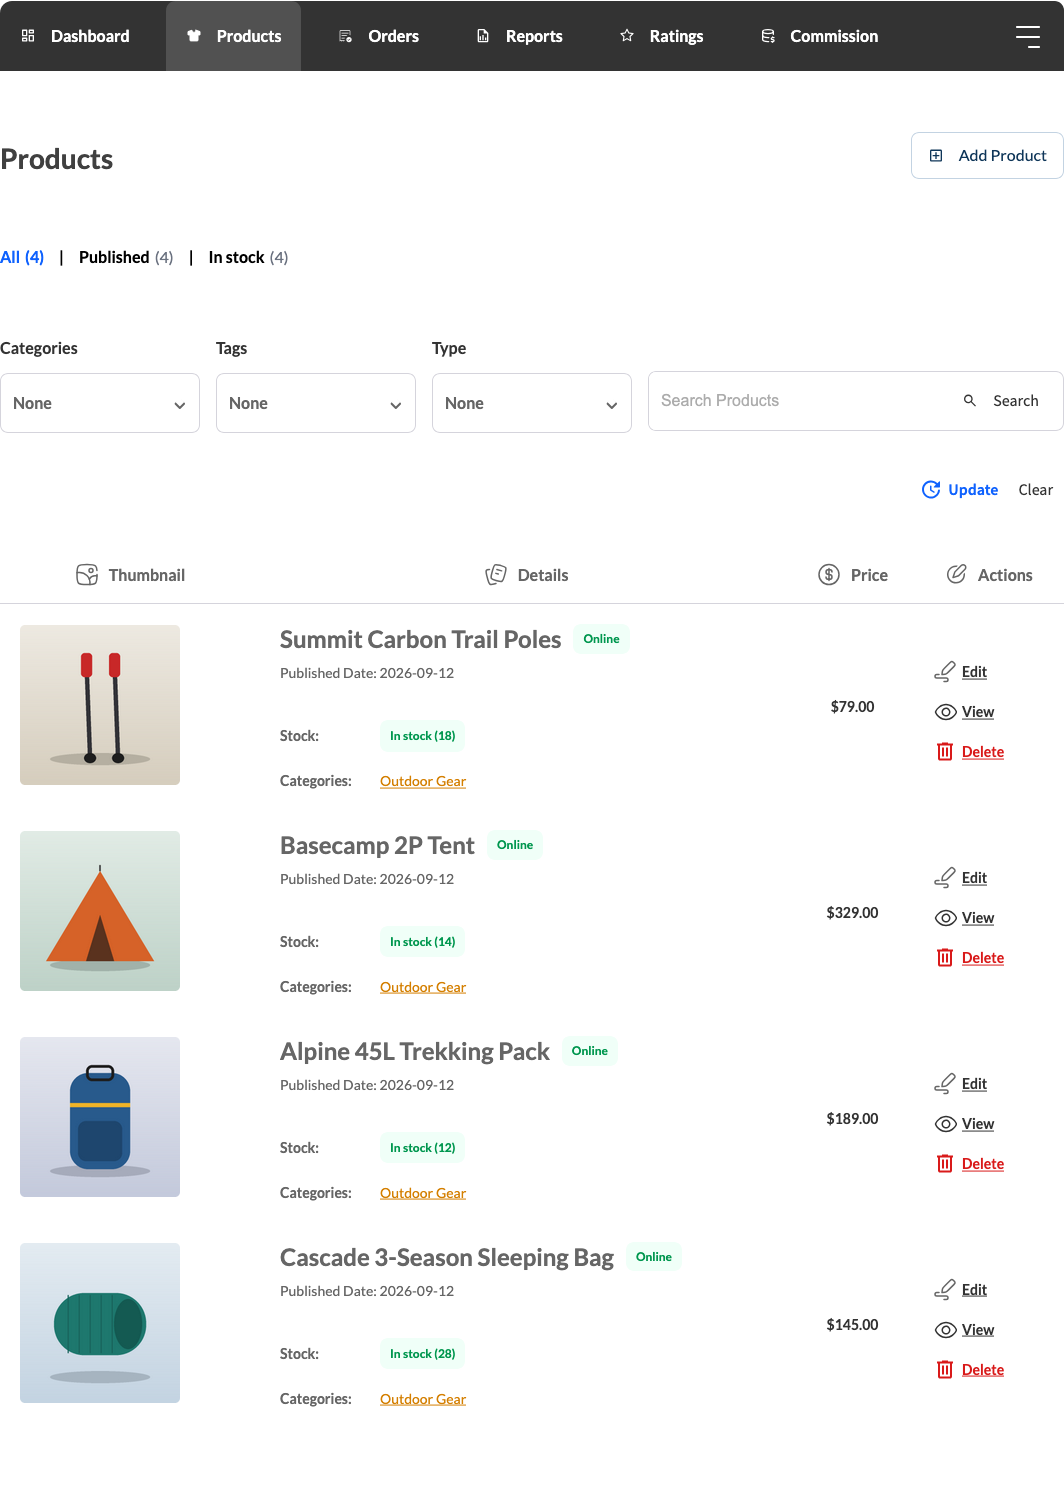
Task: Click the Cascade 3-Season Sleeping Bag title
Action: (447, 1257)
